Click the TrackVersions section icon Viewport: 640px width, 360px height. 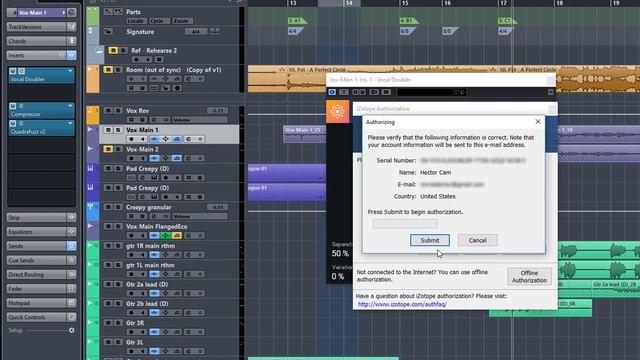71,27
